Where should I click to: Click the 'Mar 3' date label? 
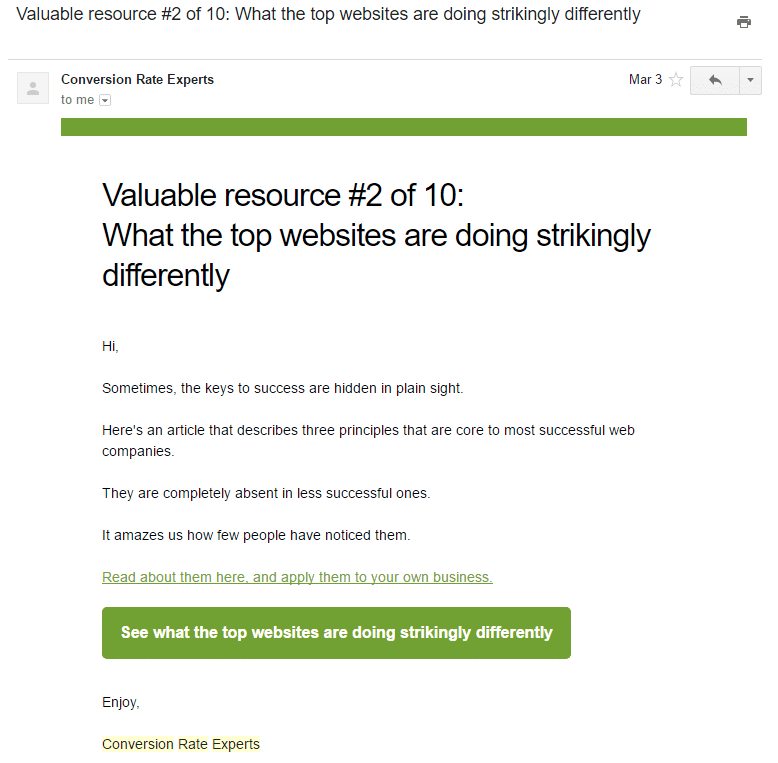pyautogui.click(x=645, y=80)
